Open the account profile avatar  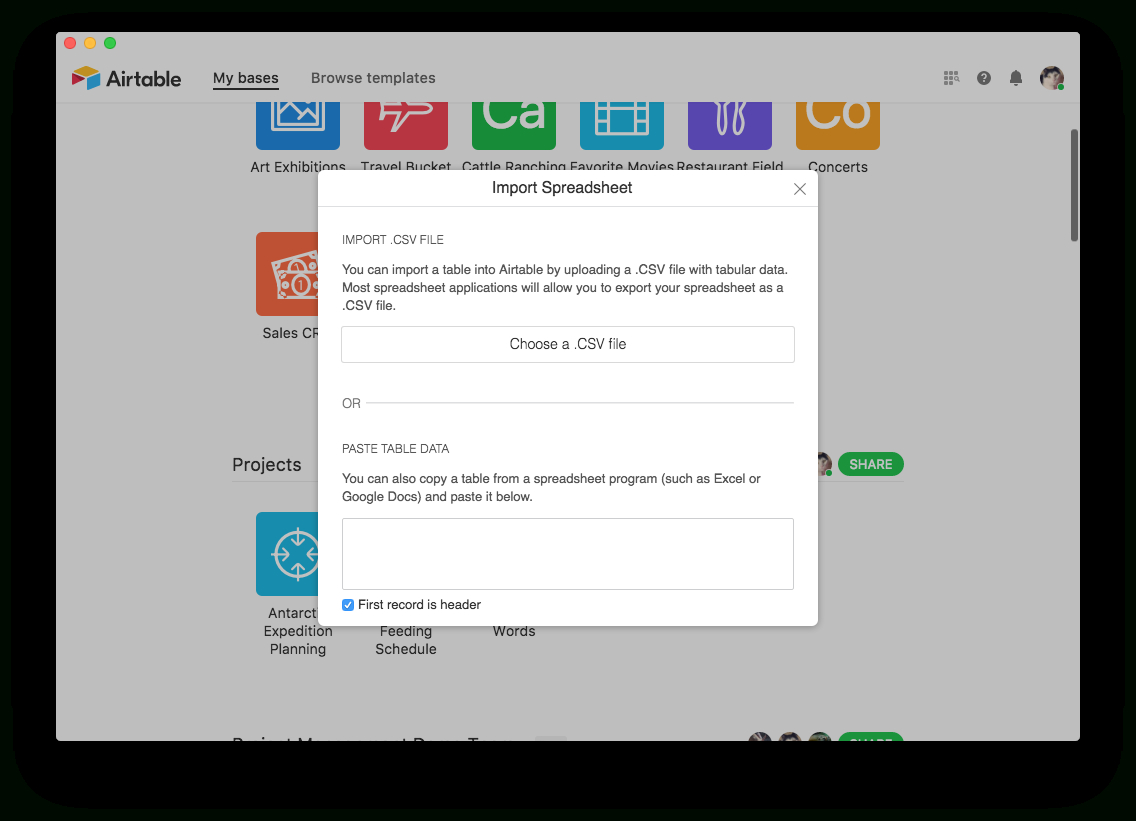(x=1052, y=78)
